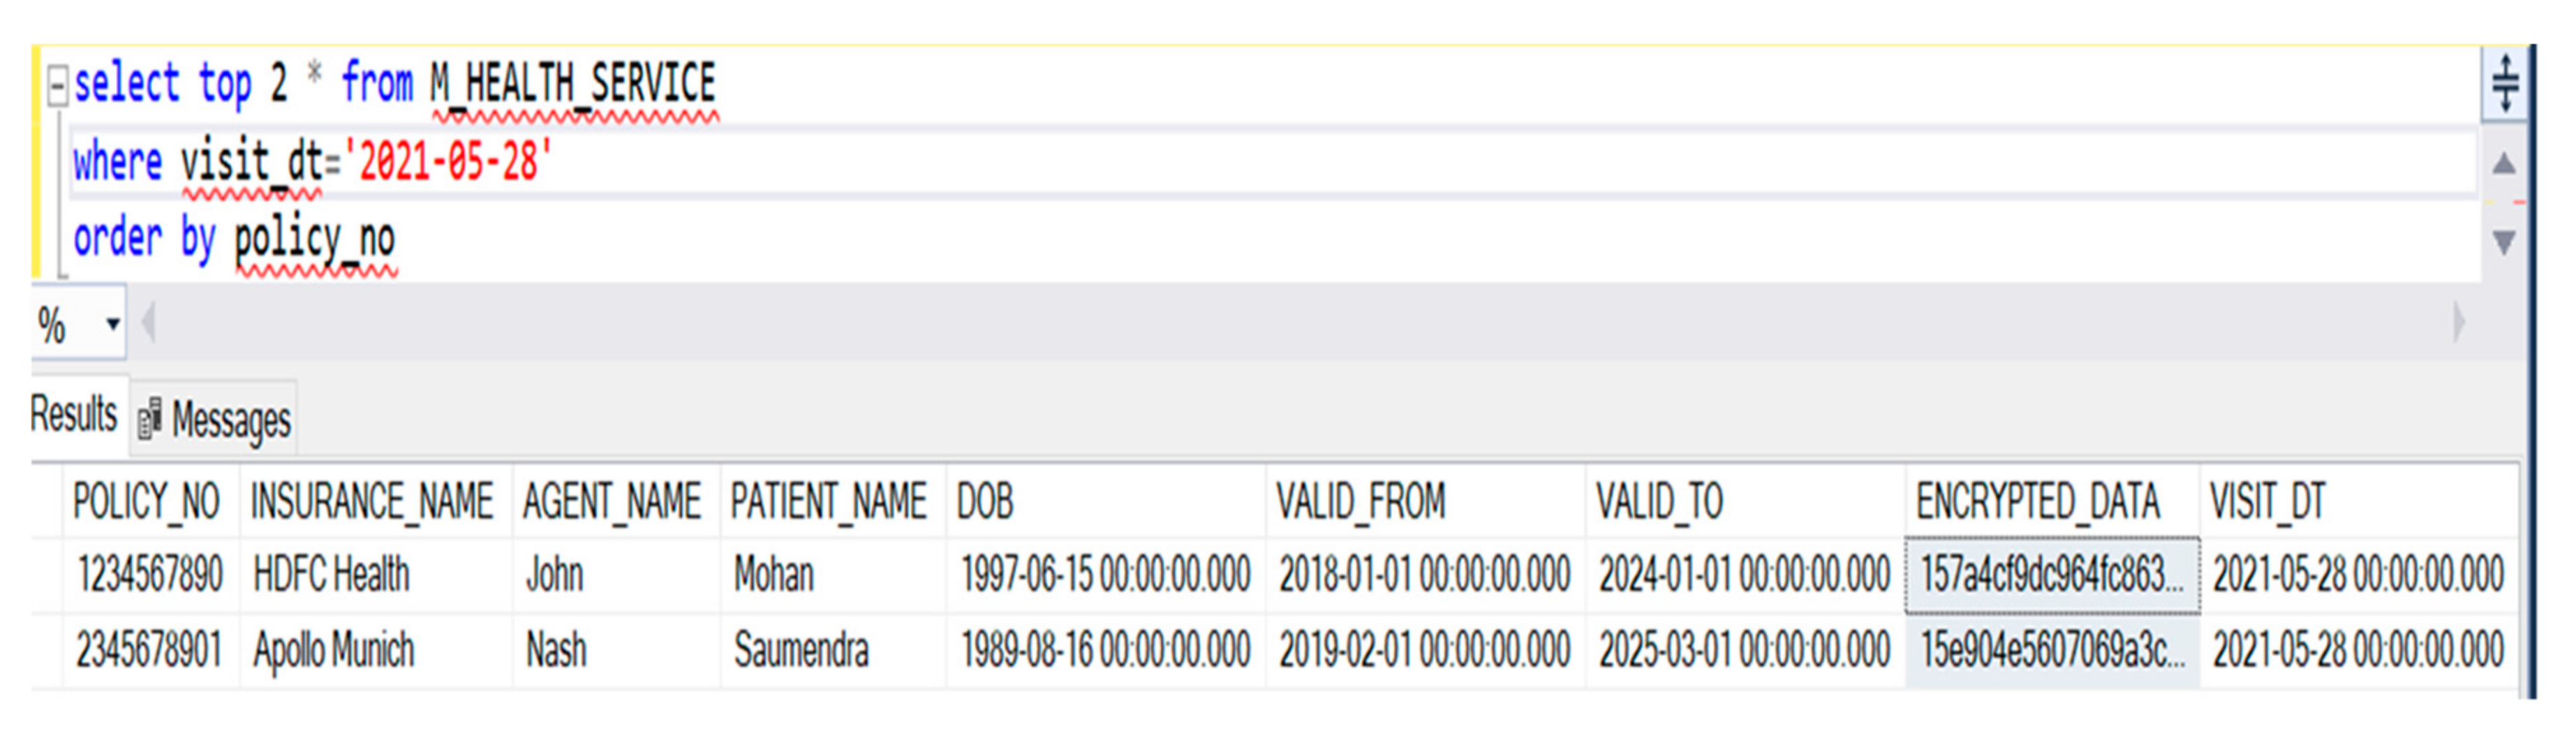Screen dimensions: 2576x731
Task: Click the horizontal scroll right arrow
Action: coord(2459,323)
